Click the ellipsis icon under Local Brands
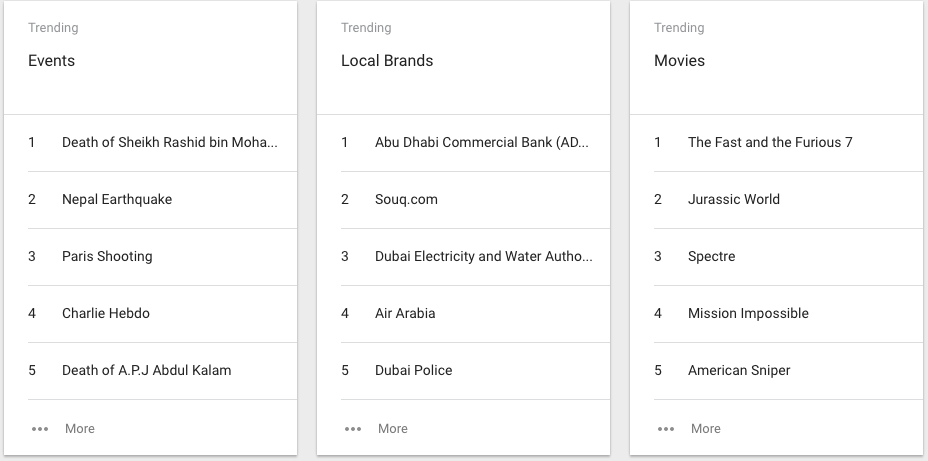Screen dimensions: 928x461 click(x=353, y=429)
